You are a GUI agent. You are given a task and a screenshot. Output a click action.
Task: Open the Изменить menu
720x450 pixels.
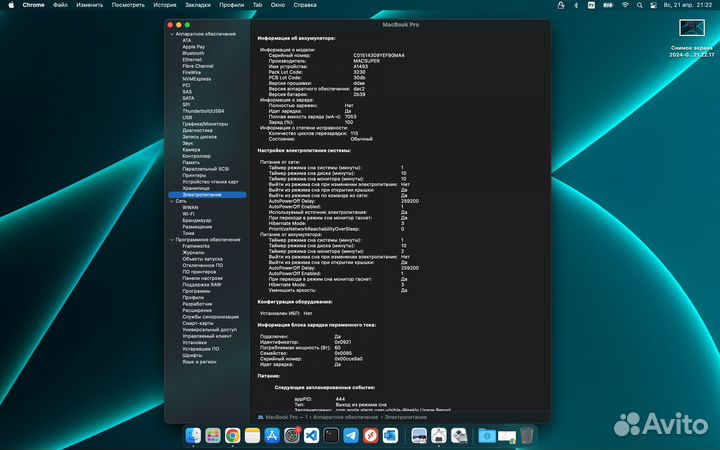90,5
